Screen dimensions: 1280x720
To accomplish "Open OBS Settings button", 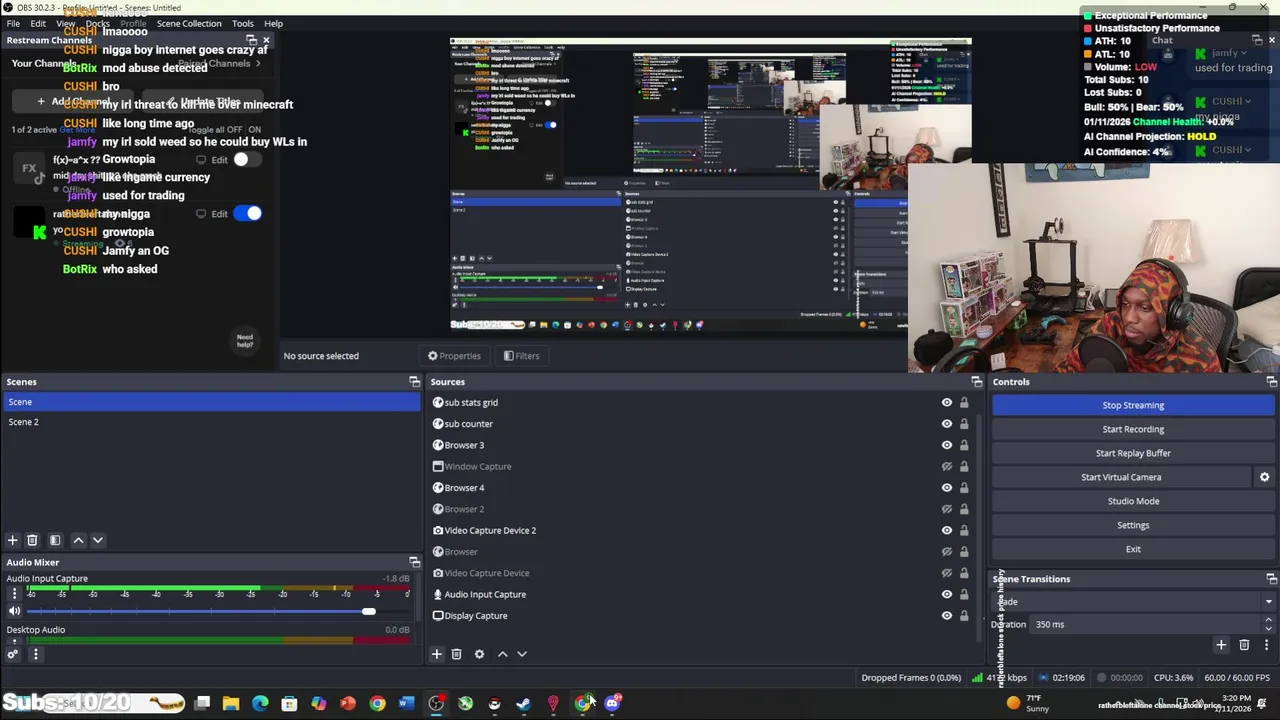I will (1133, 525).
